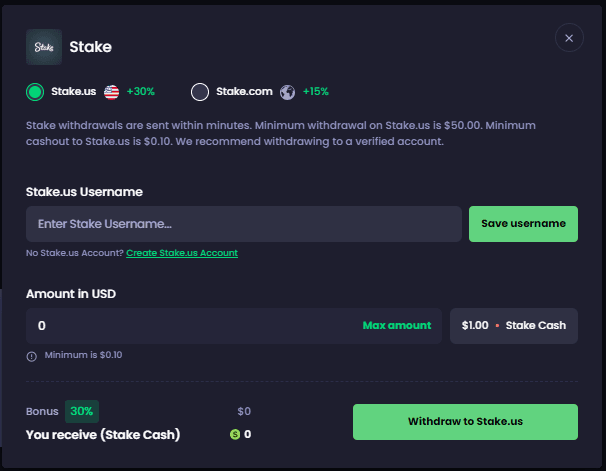This screenshot has width=606, height=471.
Task: Click the 30% bonus badge
Action: (82, 411)
